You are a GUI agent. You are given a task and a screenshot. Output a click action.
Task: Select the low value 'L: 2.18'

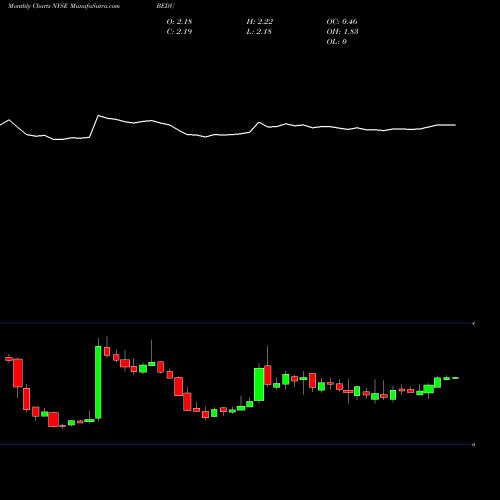259,32
